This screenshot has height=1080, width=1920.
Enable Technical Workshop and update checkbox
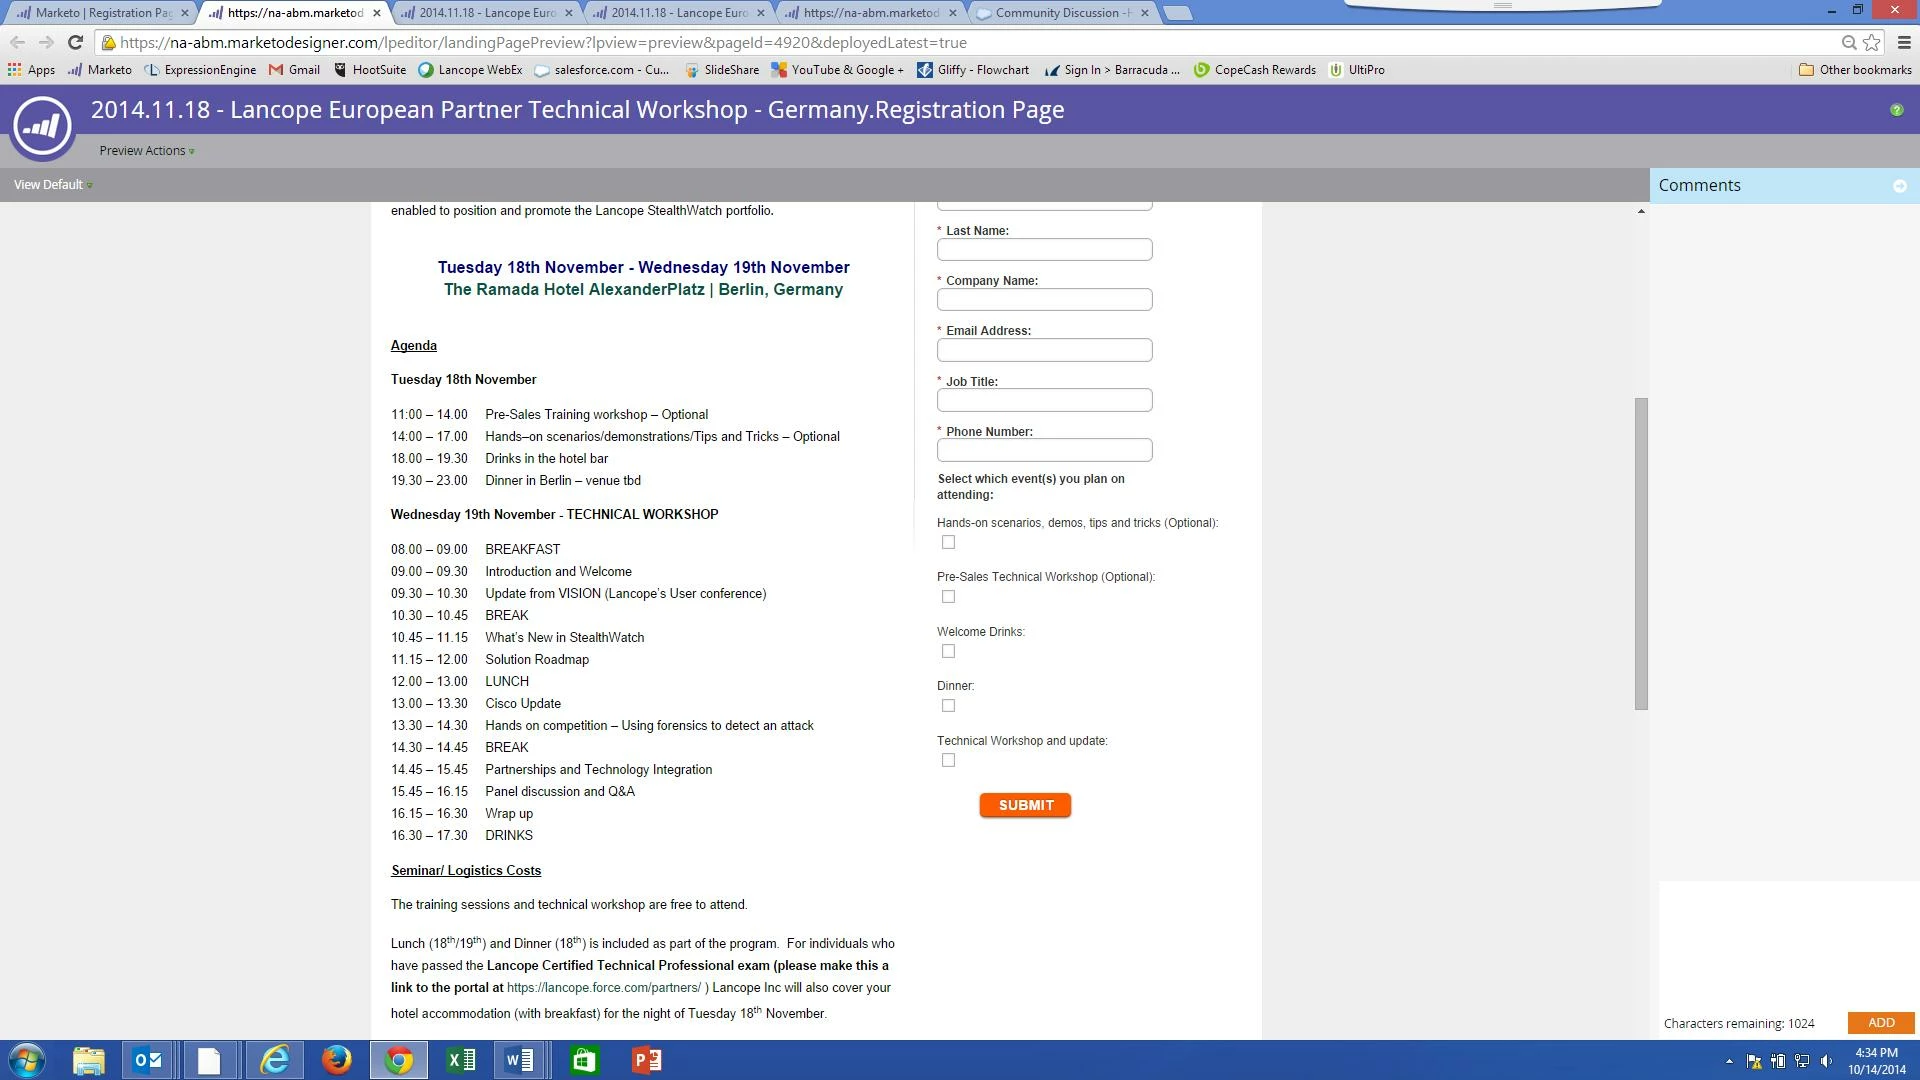948,760
